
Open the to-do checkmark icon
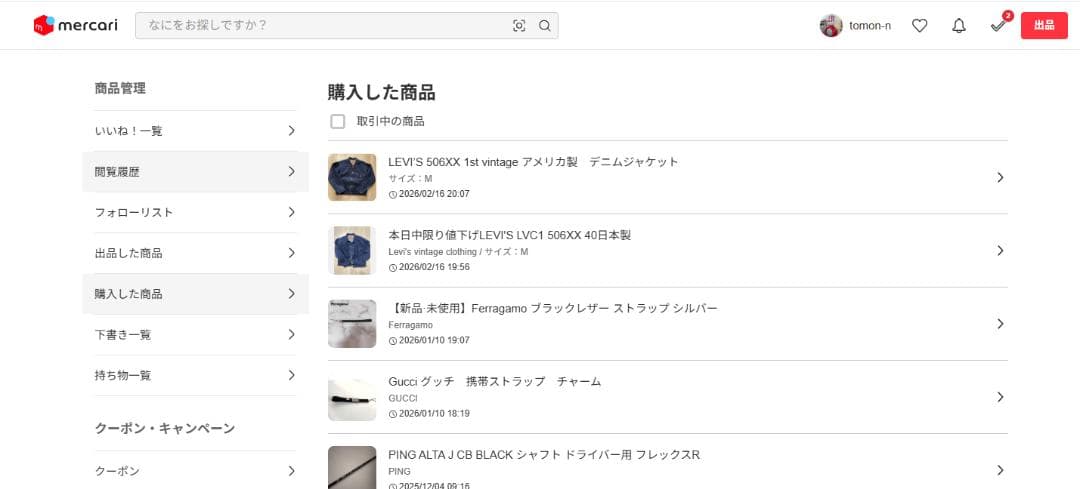(997, 26)
